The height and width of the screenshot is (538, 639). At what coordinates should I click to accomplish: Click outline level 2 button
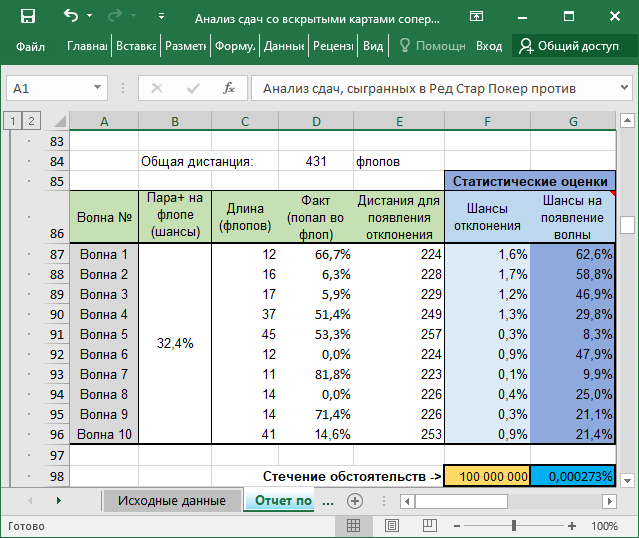31,121
